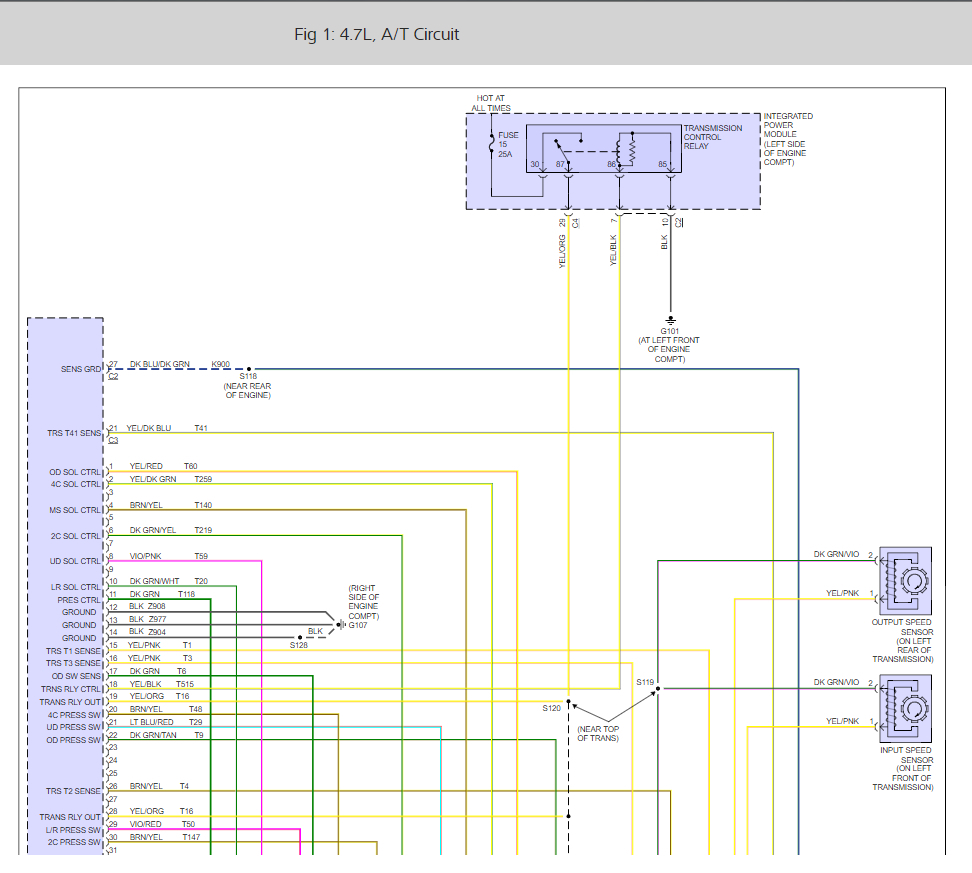Viewport: 972px width, 873px height.
Task: Click the K900 circuit label
Action: coord(220,365)
